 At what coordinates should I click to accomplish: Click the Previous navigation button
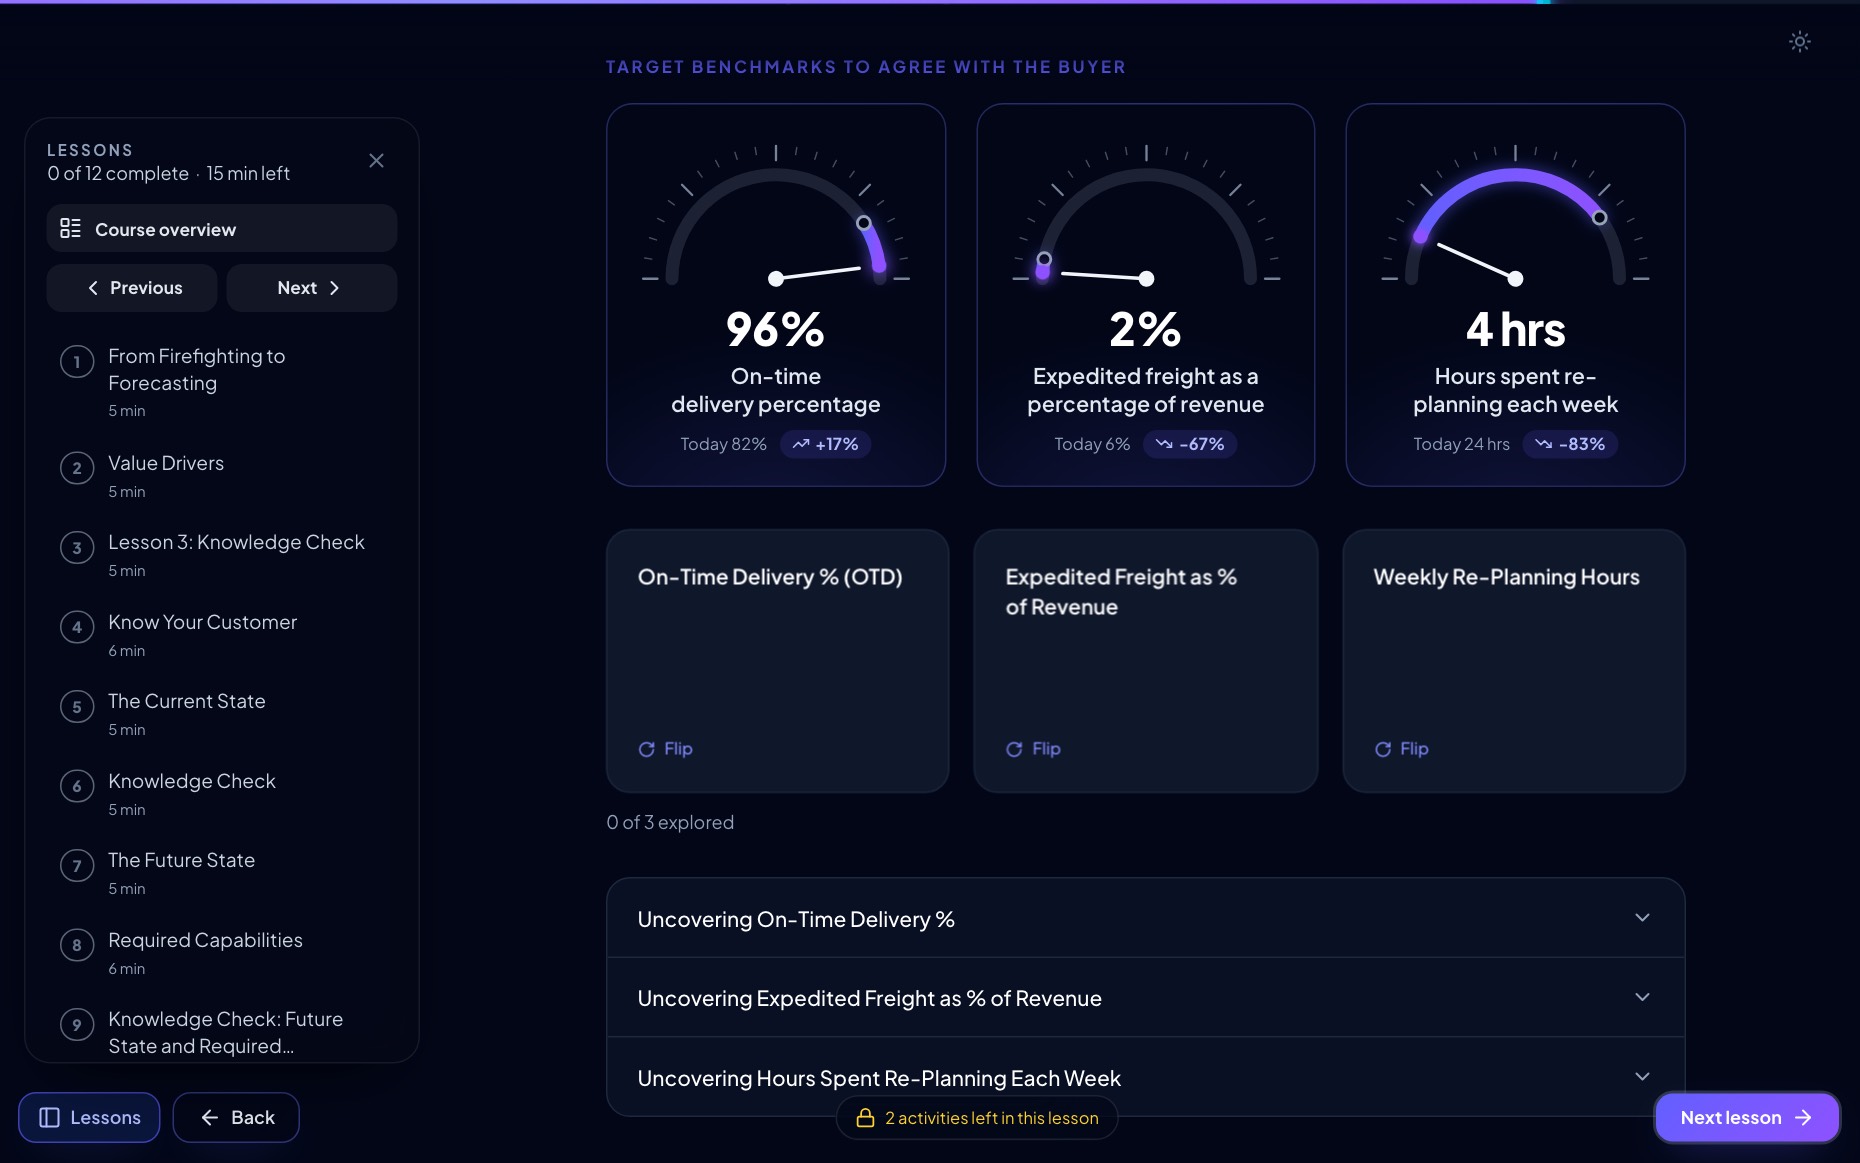tap(132, 288)
